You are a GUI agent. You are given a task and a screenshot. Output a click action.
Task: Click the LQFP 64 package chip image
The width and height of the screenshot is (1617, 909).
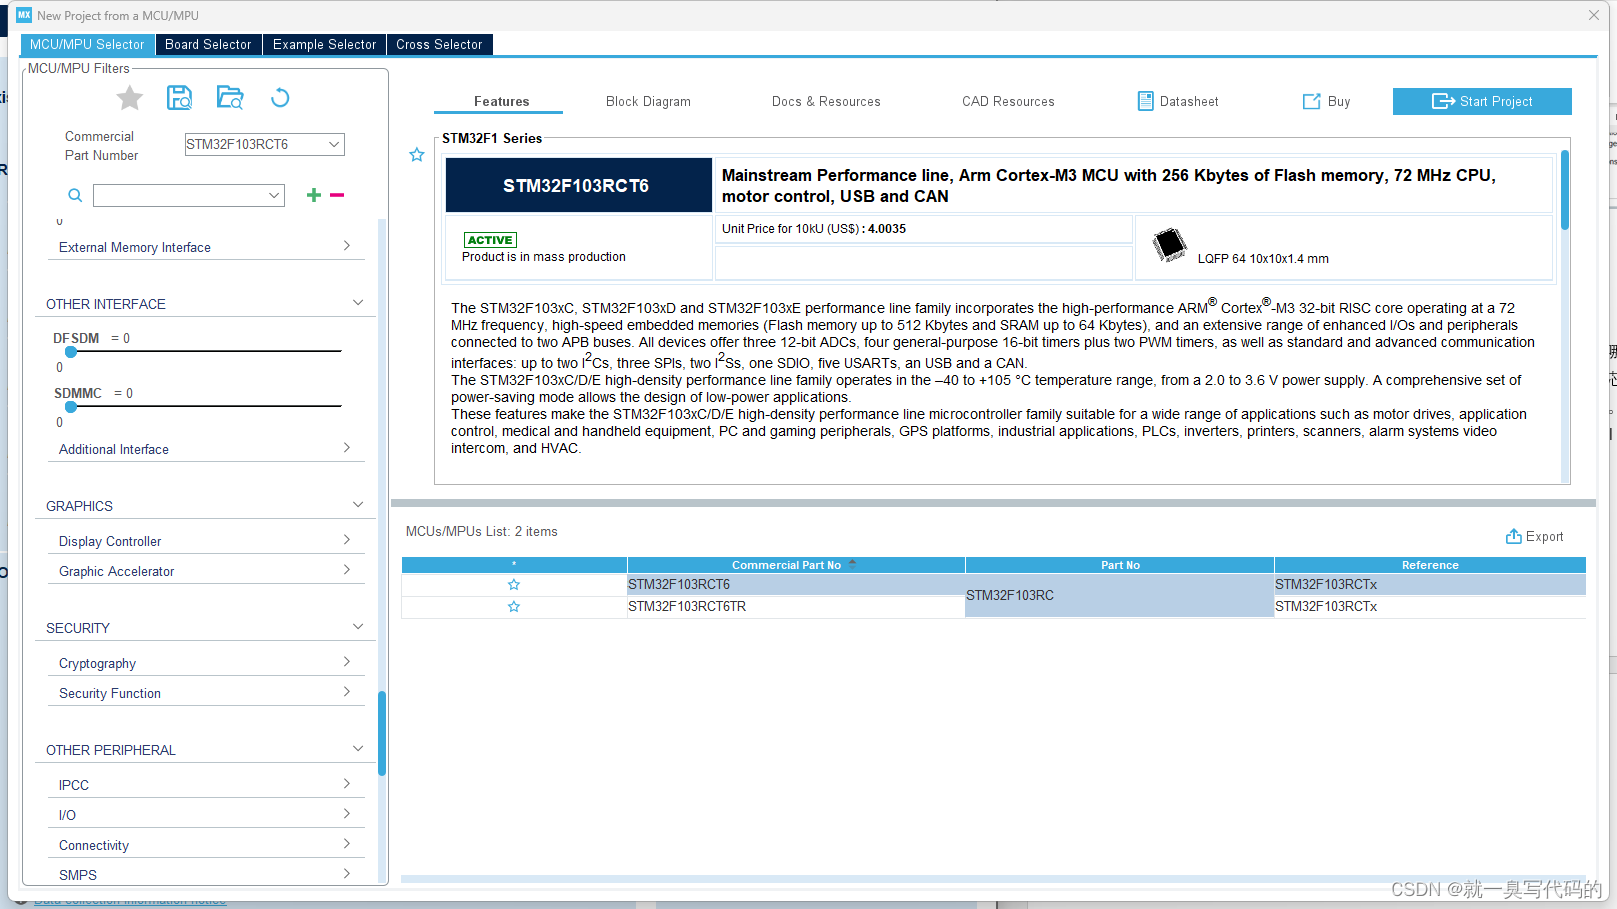tap(1169, 244)
